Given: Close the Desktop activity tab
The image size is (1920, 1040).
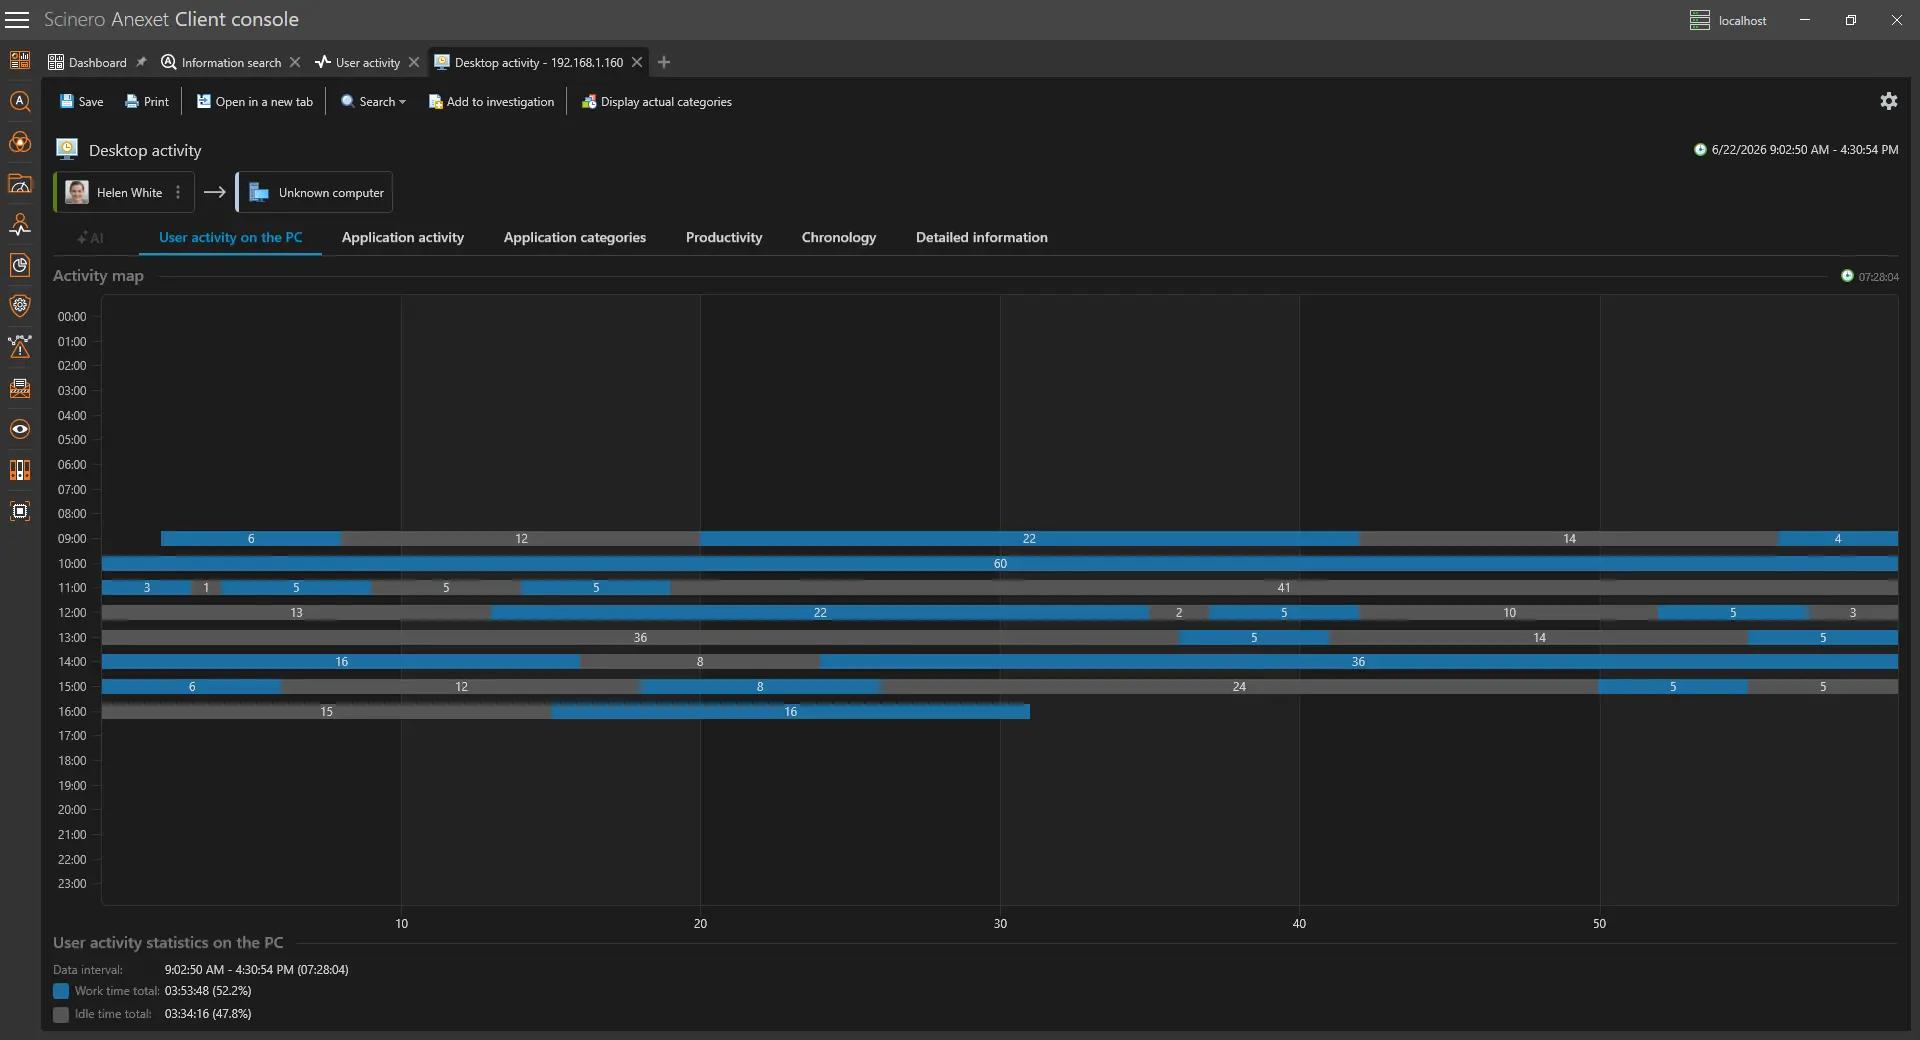Looking at the screenshot, I should pyautogui.click(x=637, y=62).
